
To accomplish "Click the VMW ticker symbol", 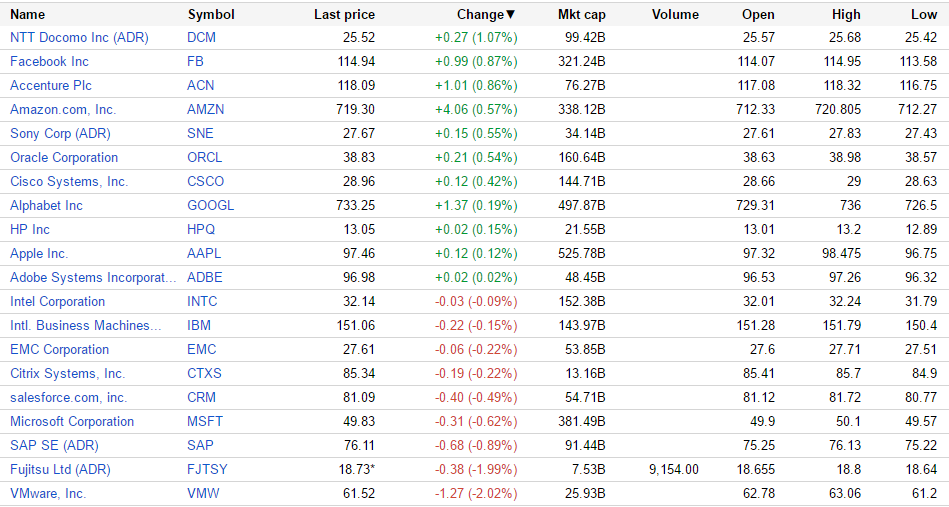I will pos(203,493).
